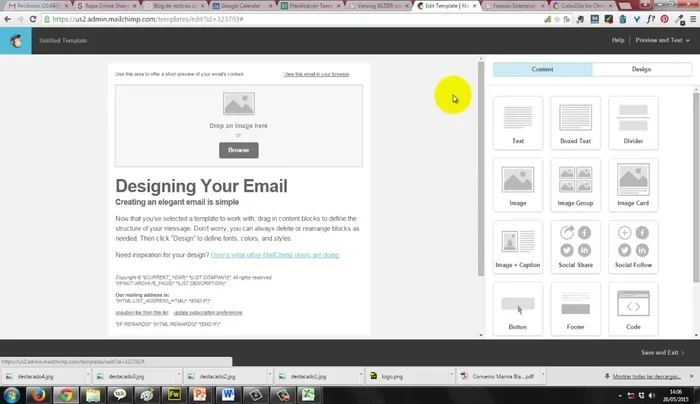Select the Image + Caption block
The width and height of the screenshot is (700, 404).
click(x=518, y=247)
